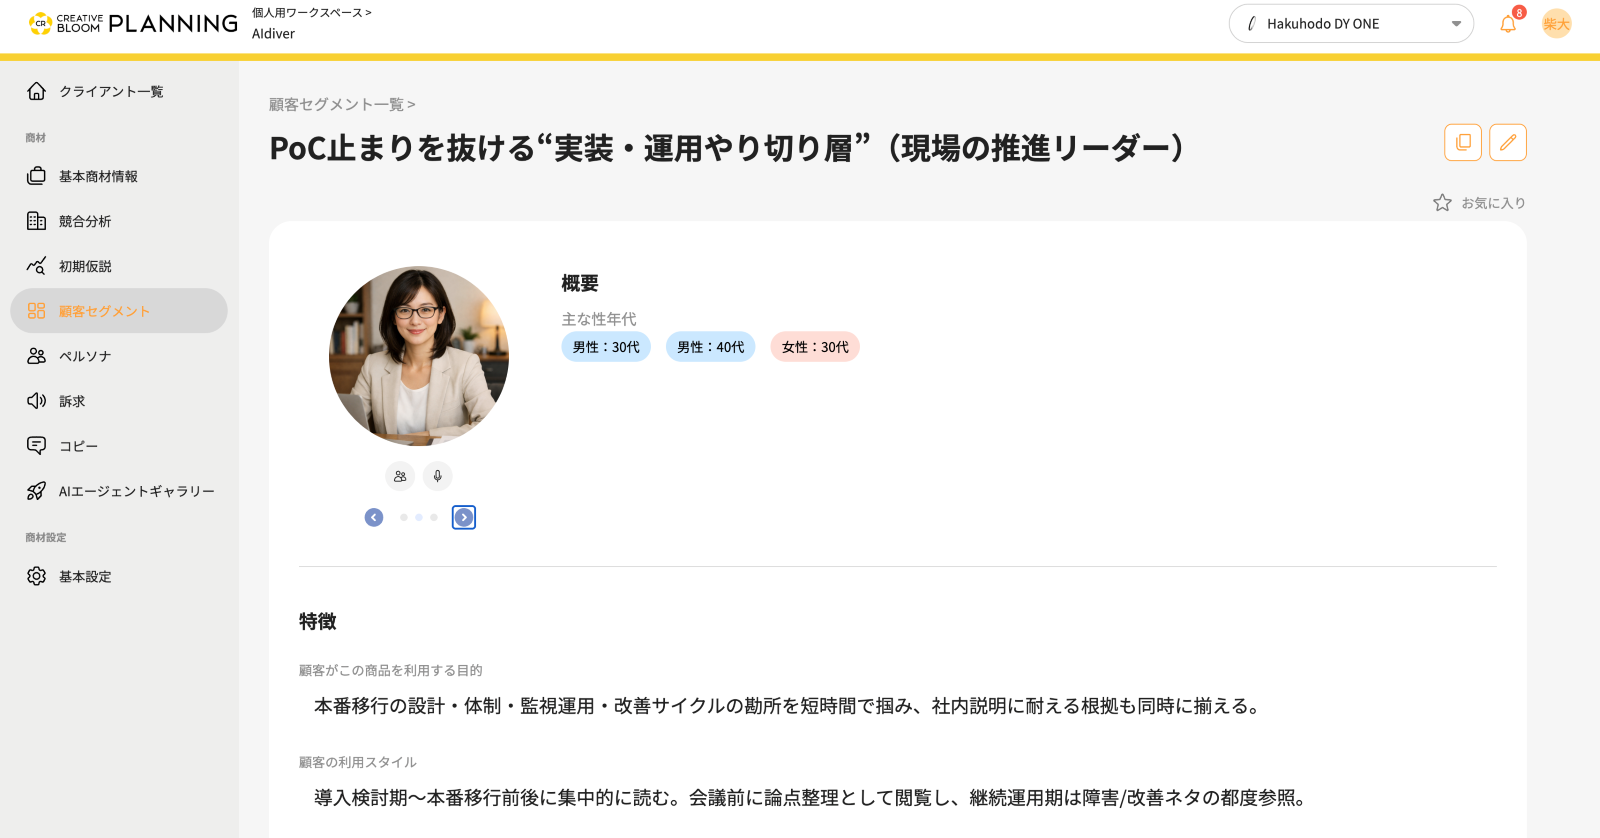Click the persona portrait photo
The height and width of the screenshot is (838, 1600).
click(x=419, y=356)
